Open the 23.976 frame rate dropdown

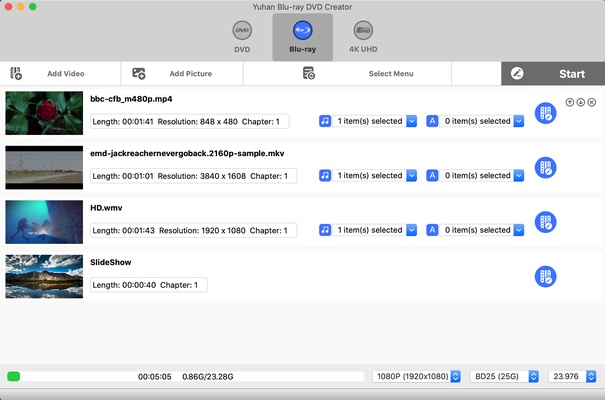[x=573, y=376]
